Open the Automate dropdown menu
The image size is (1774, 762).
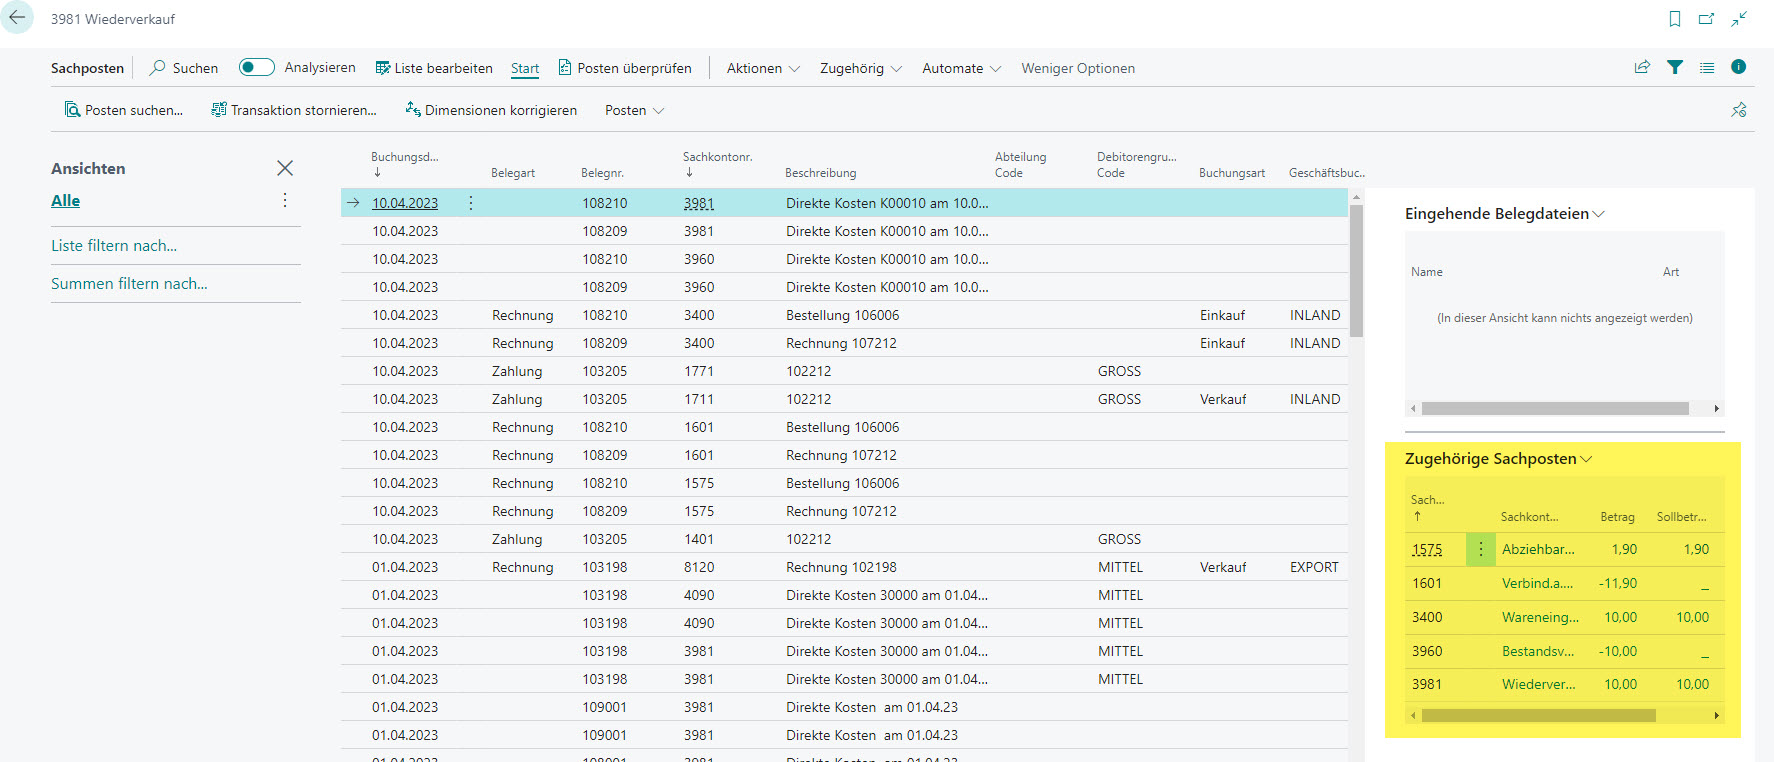coord(961,68)
